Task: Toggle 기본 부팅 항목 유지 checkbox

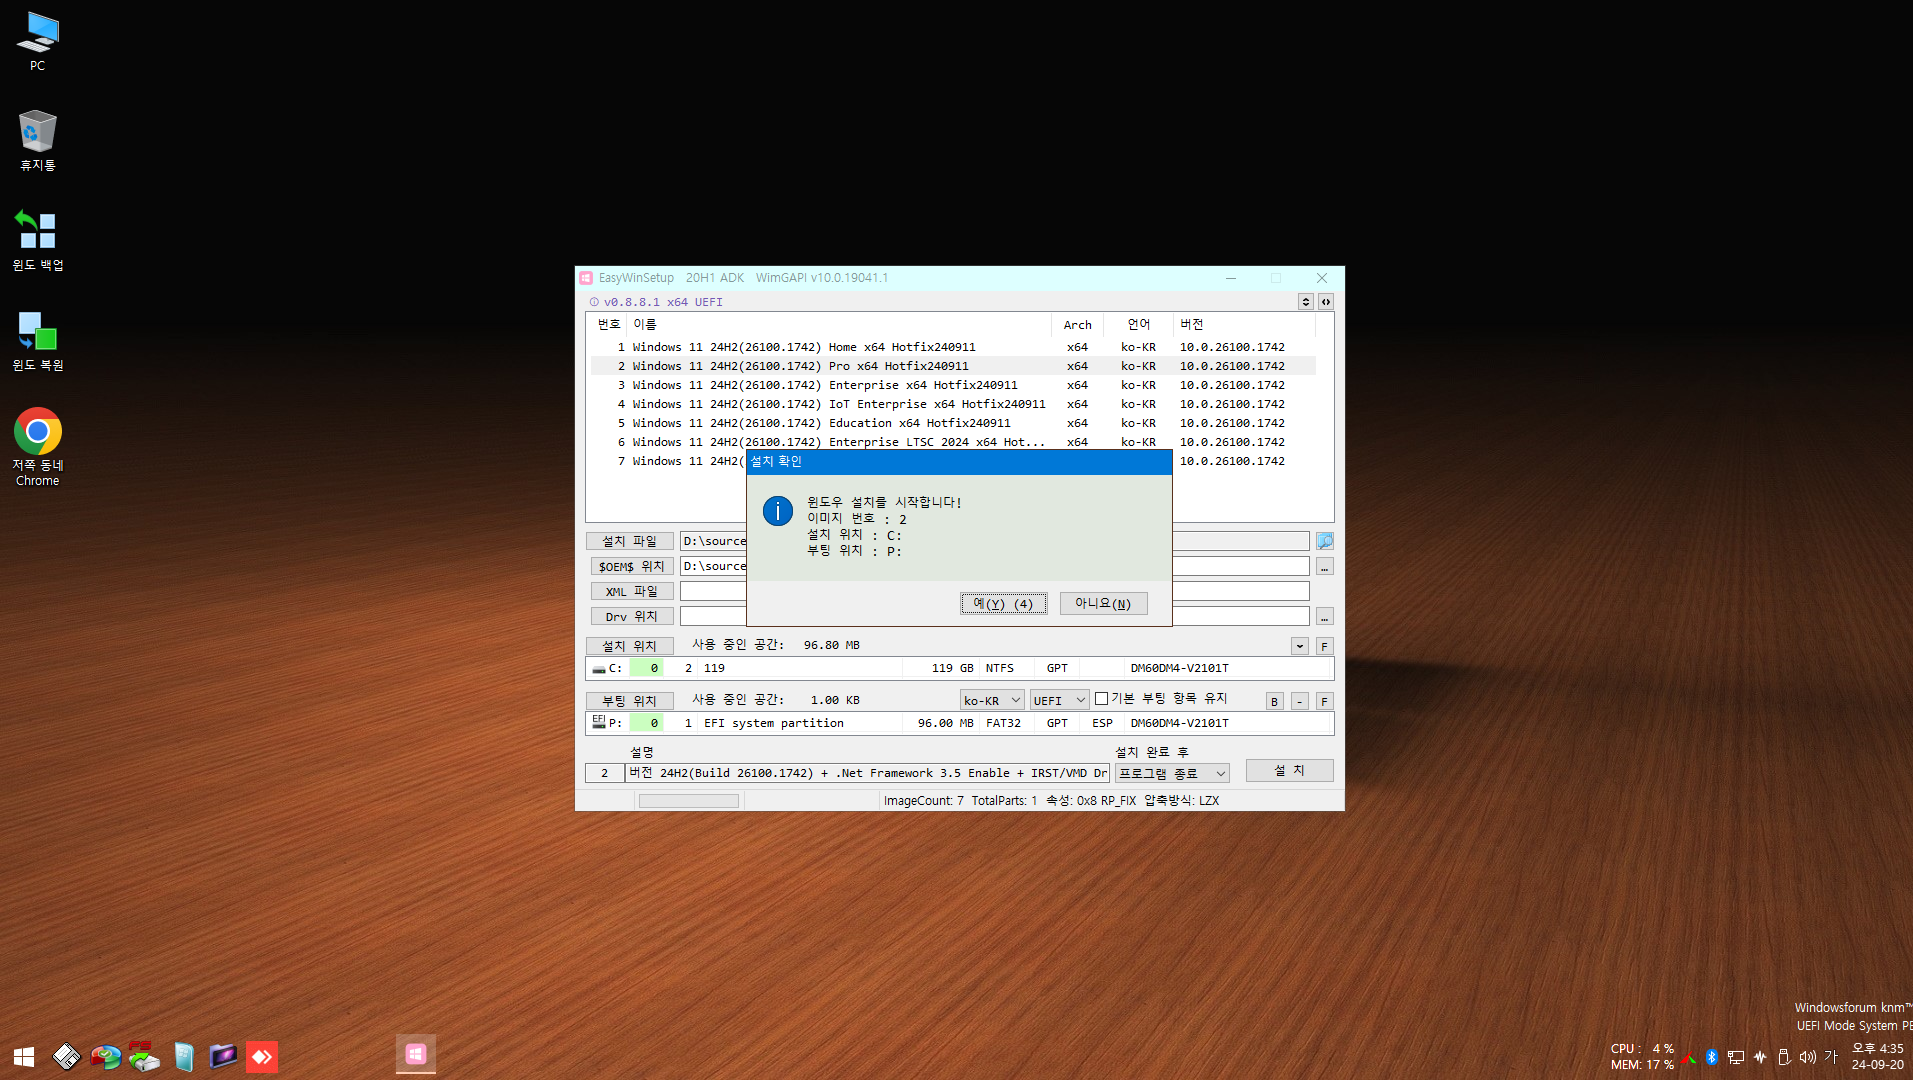Action: coord(1101,699)
